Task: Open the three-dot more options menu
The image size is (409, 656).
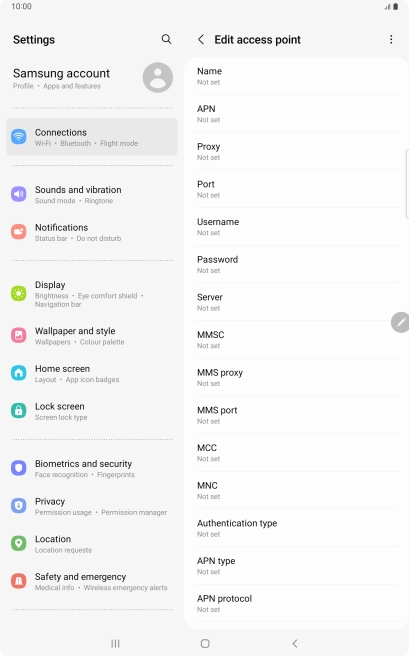Action: [x=391, y=39]
